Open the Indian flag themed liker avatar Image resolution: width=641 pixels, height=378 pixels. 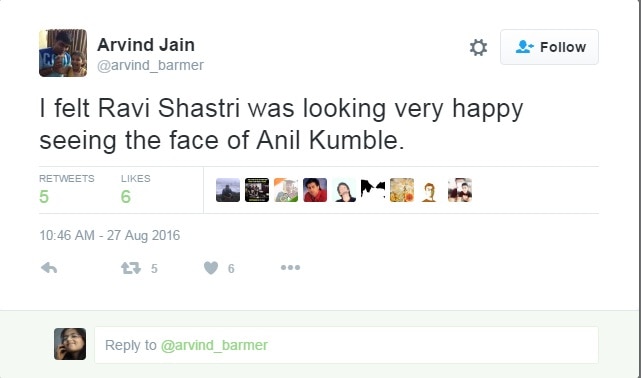click(x=286, y=190)
